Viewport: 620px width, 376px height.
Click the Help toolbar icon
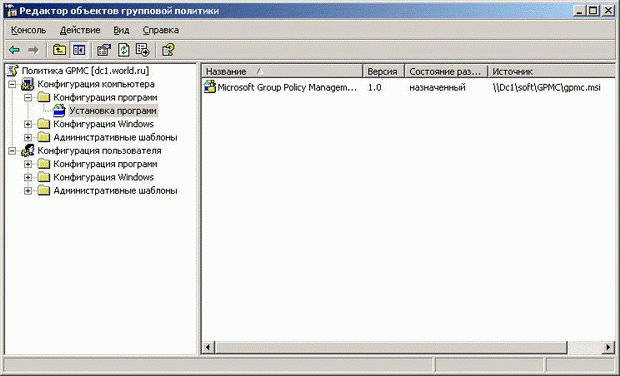168,50
